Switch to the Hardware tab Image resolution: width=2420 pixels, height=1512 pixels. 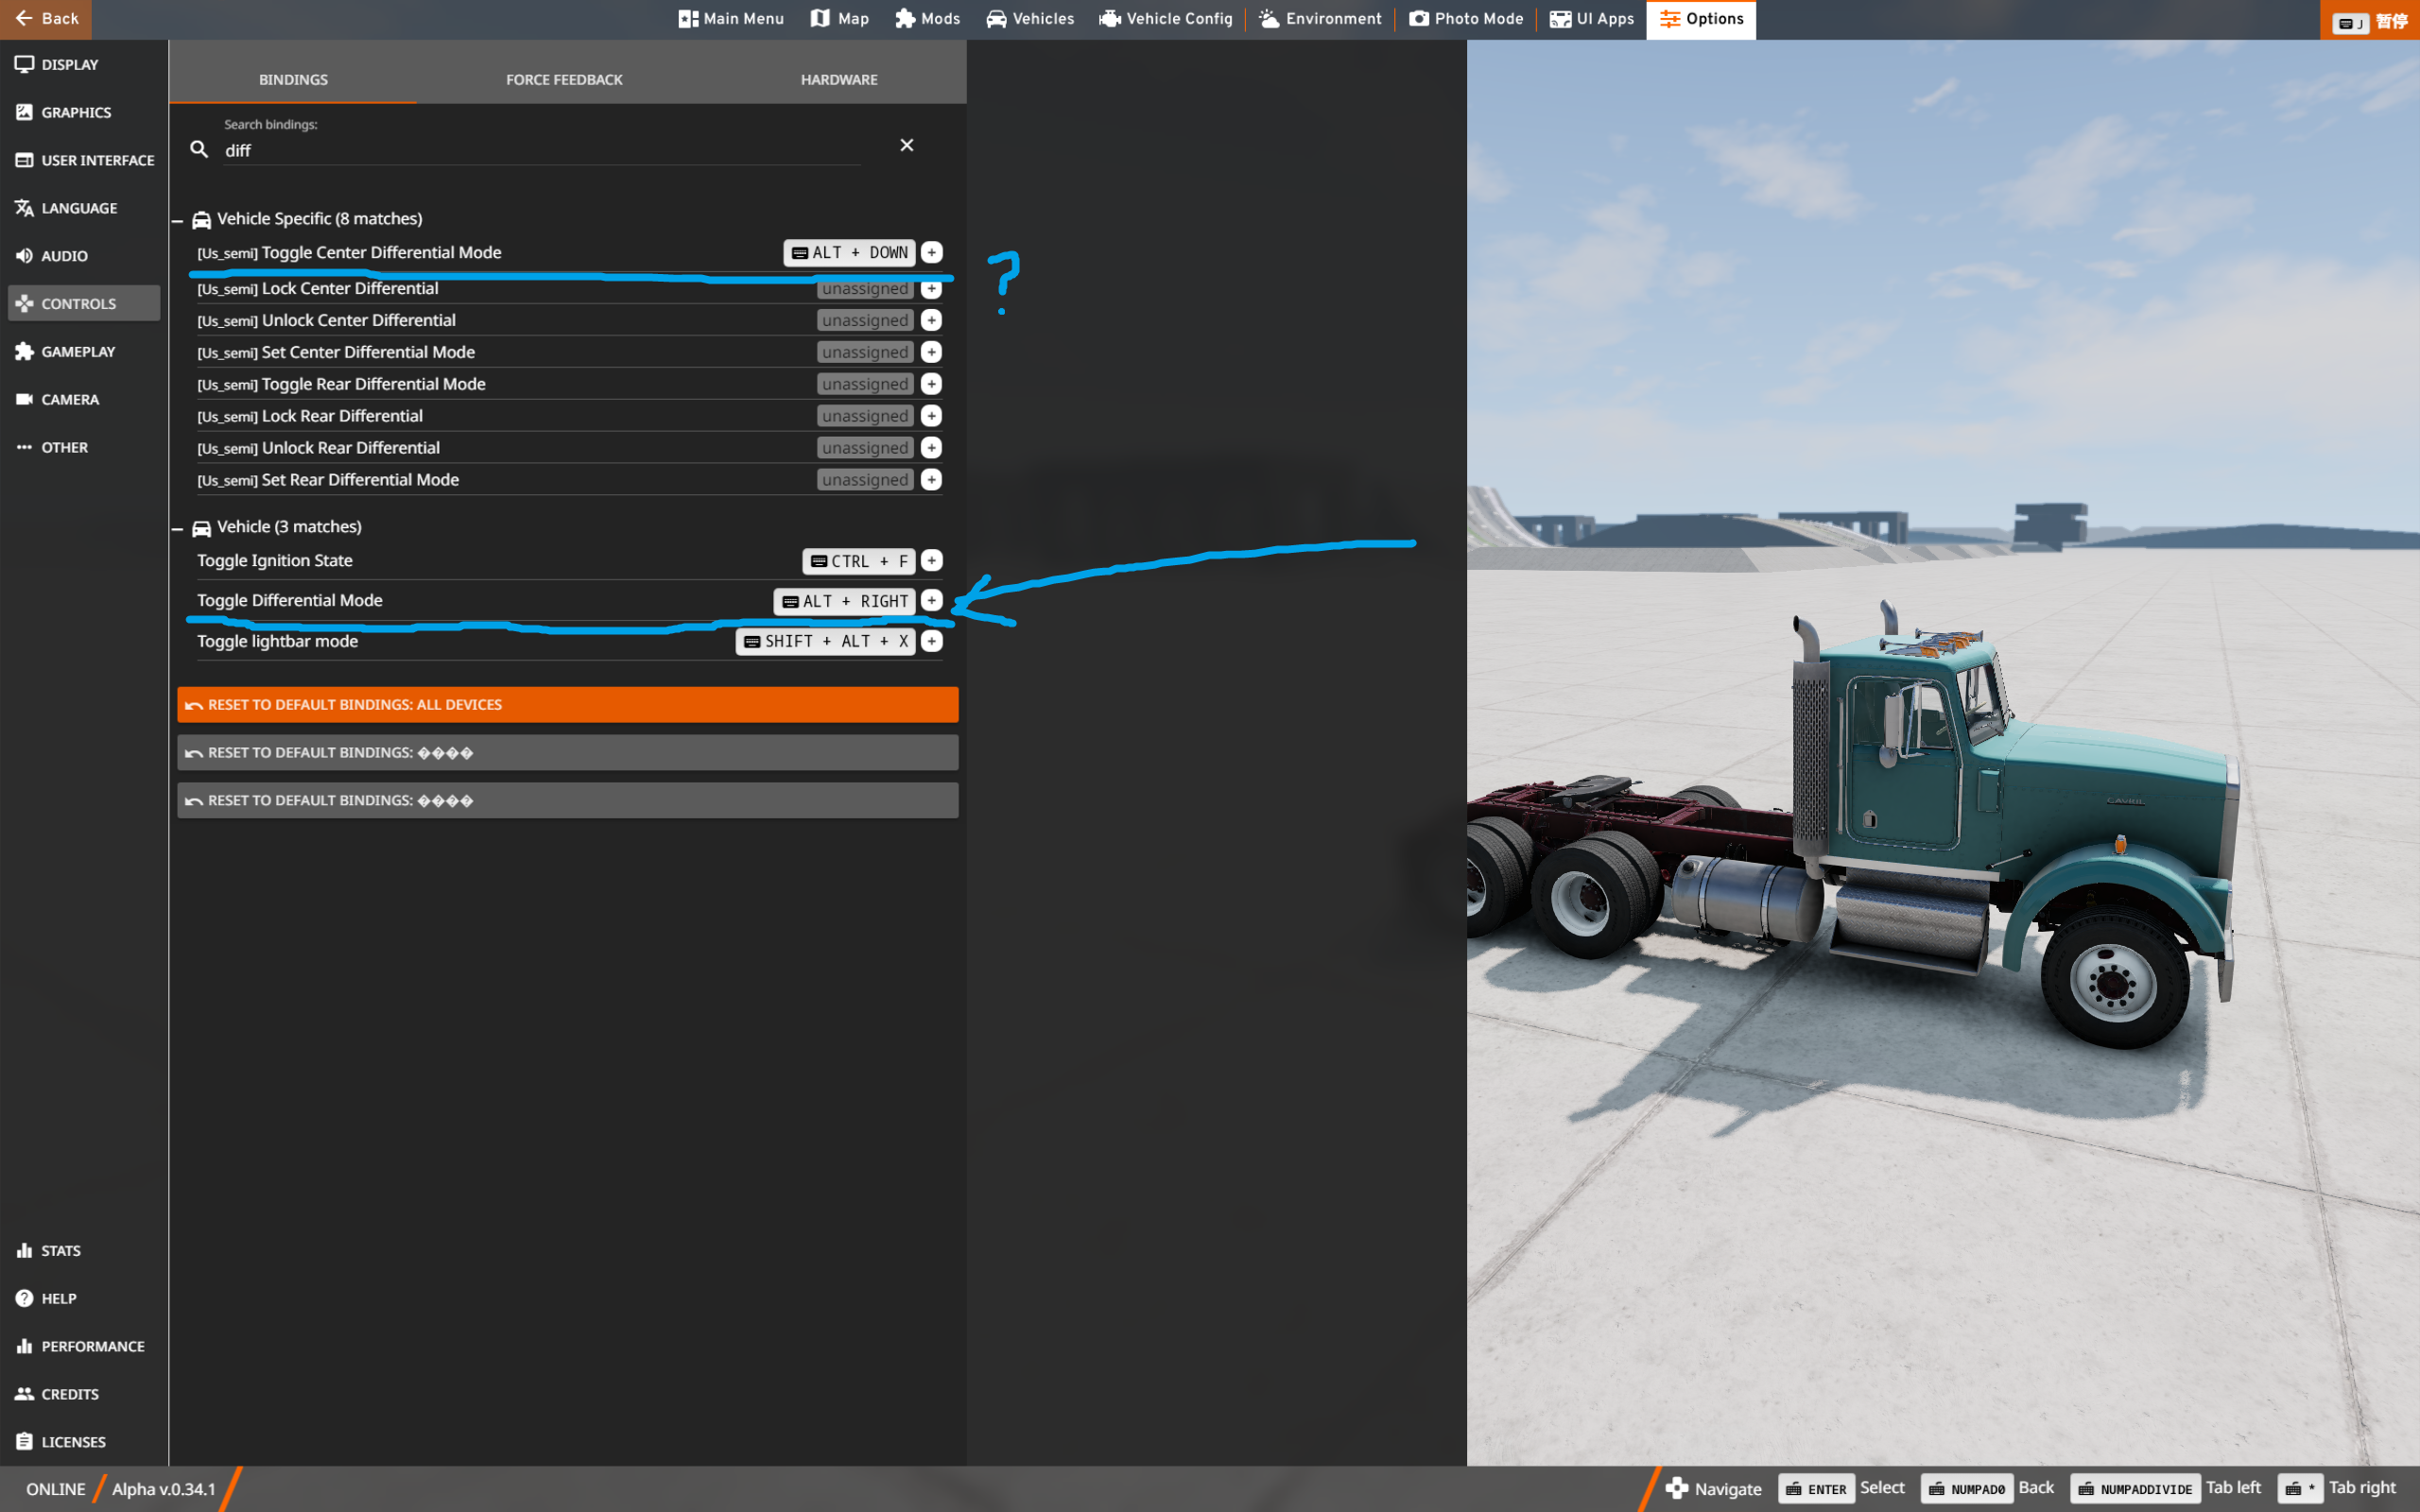click(838, 79)
